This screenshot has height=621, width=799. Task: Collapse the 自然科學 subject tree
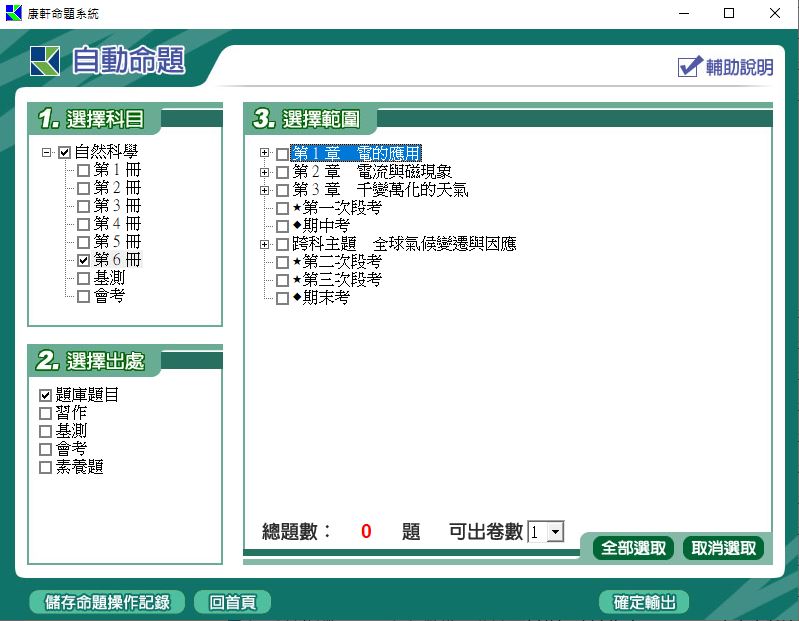pos(47,153)
